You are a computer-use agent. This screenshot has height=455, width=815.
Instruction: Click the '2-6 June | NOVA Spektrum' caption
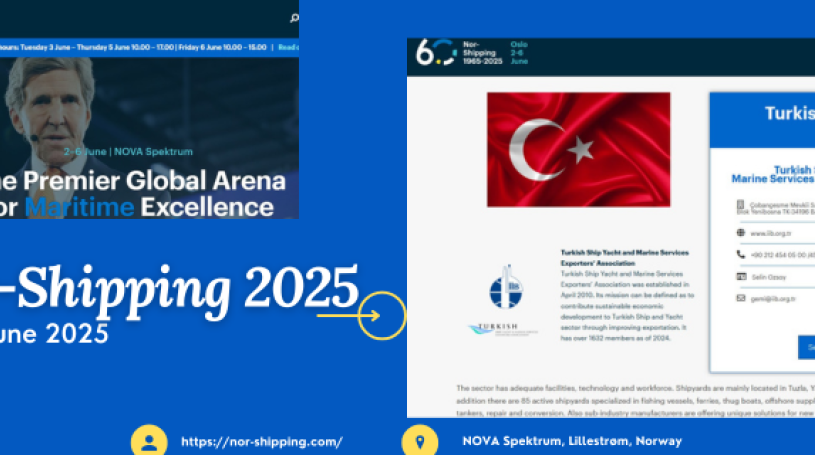[x=128, y=152]
